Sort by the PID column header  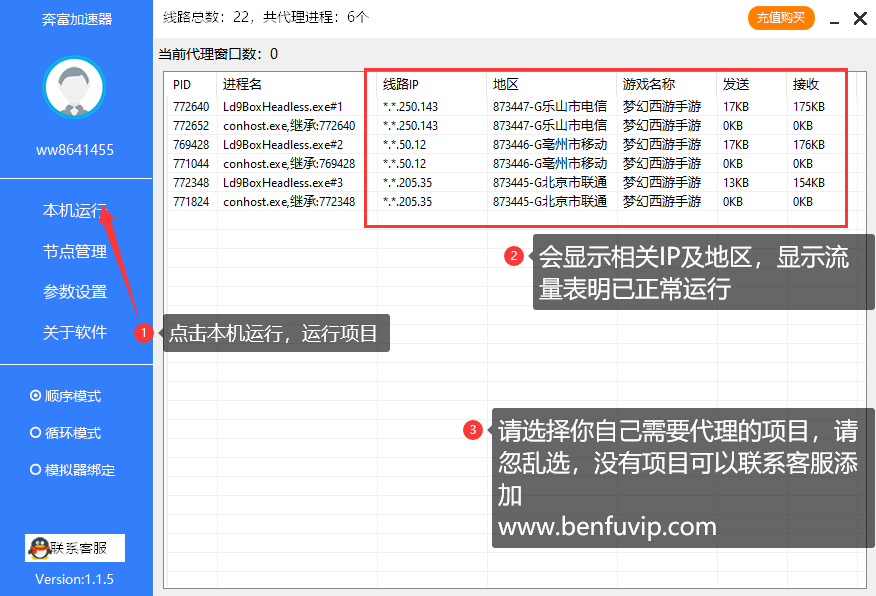point(182,85)
